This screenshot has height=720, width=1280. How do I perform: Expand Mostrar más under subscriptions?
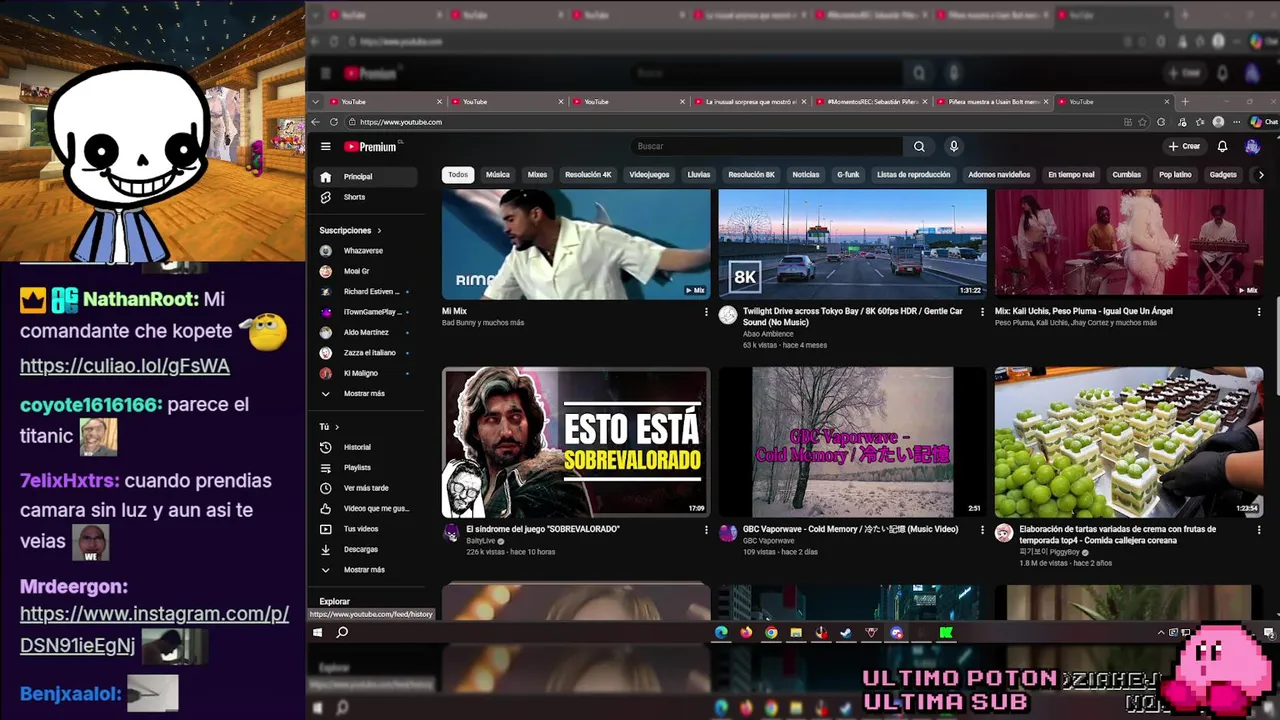364,393
